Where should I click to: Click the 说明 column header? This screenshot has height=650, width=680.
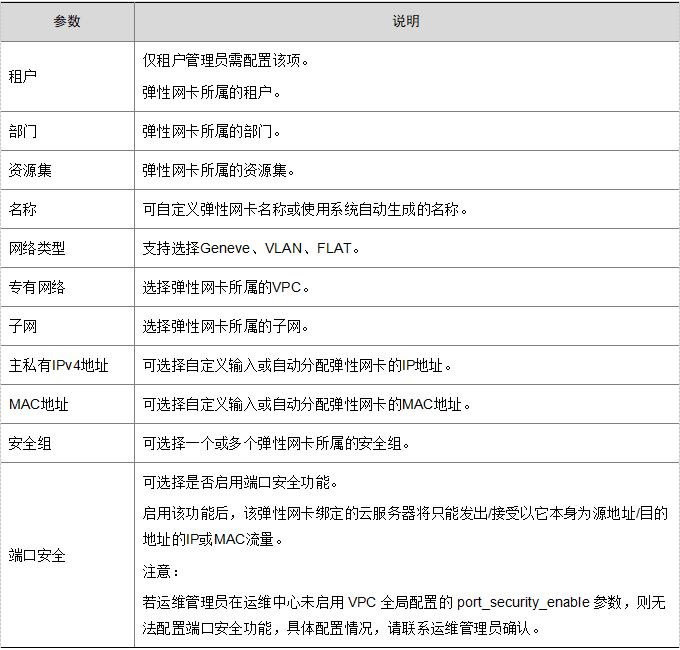coord(406,21)
